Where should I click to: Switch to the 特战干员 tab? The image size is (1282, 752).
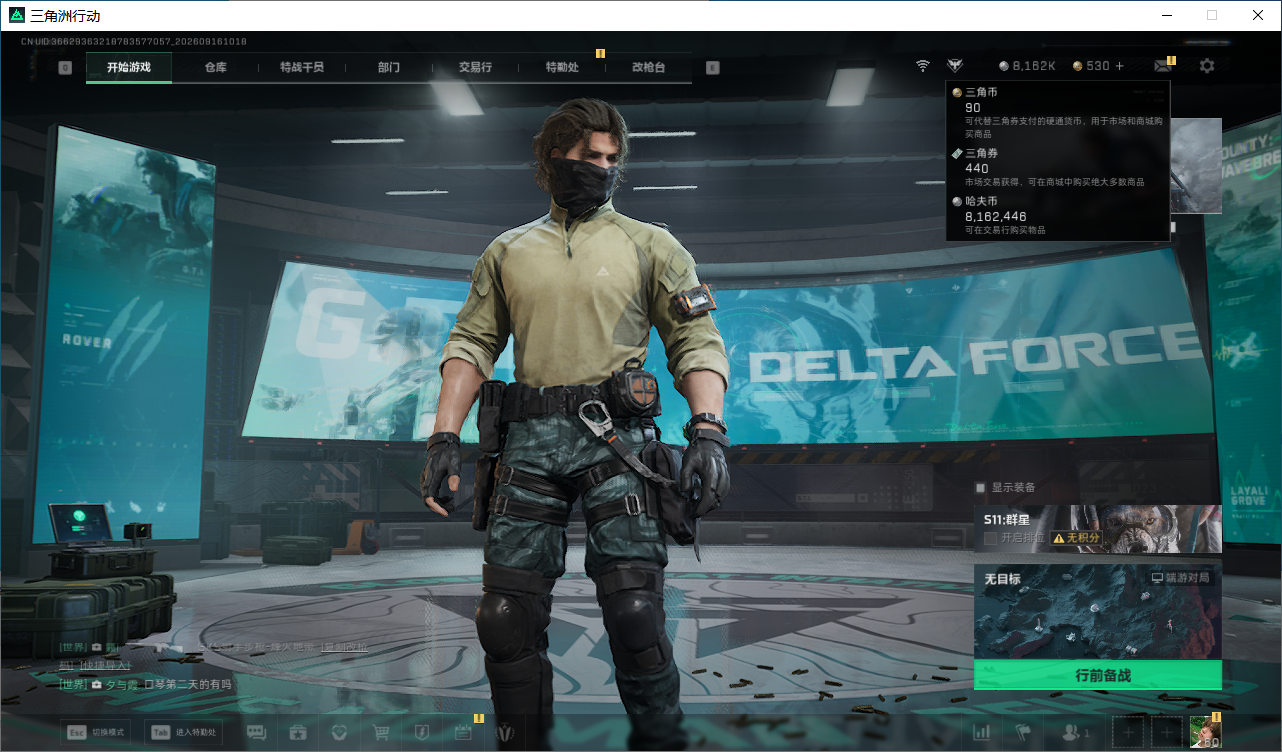[x=302, y=68]
